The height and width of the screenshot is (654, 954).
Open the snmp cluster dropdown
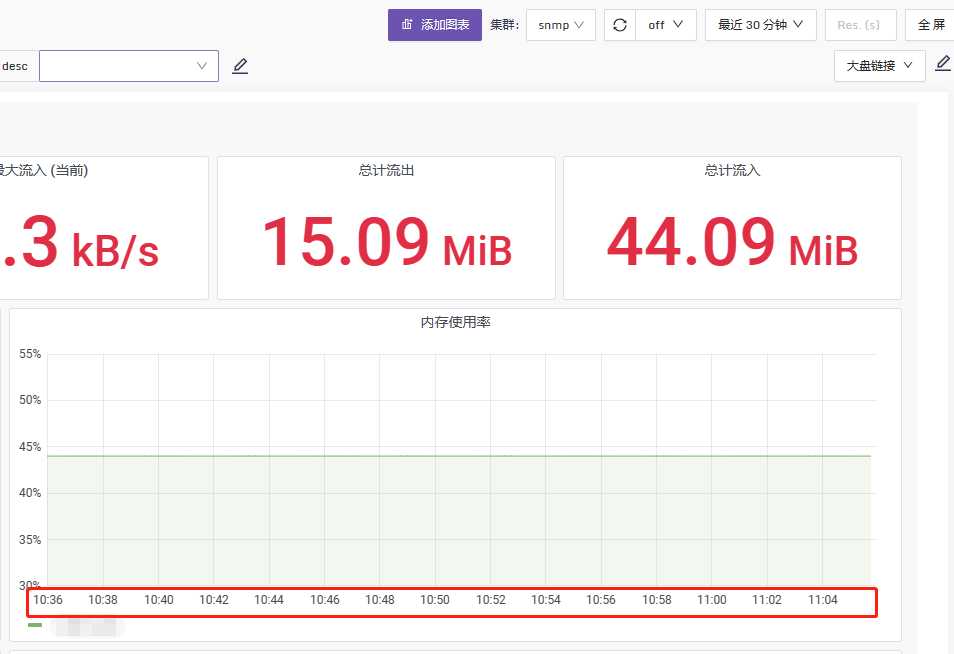point(560,24)
